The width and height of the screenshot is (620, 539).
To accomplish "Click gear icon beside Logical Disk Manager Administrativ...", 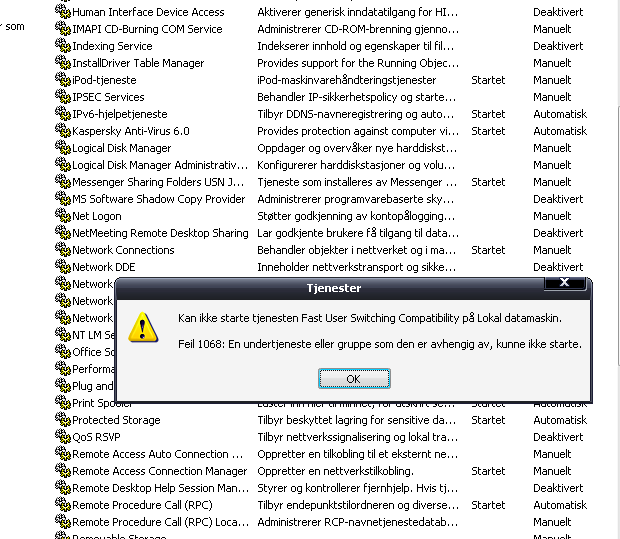I will click(x=62, y=165).
